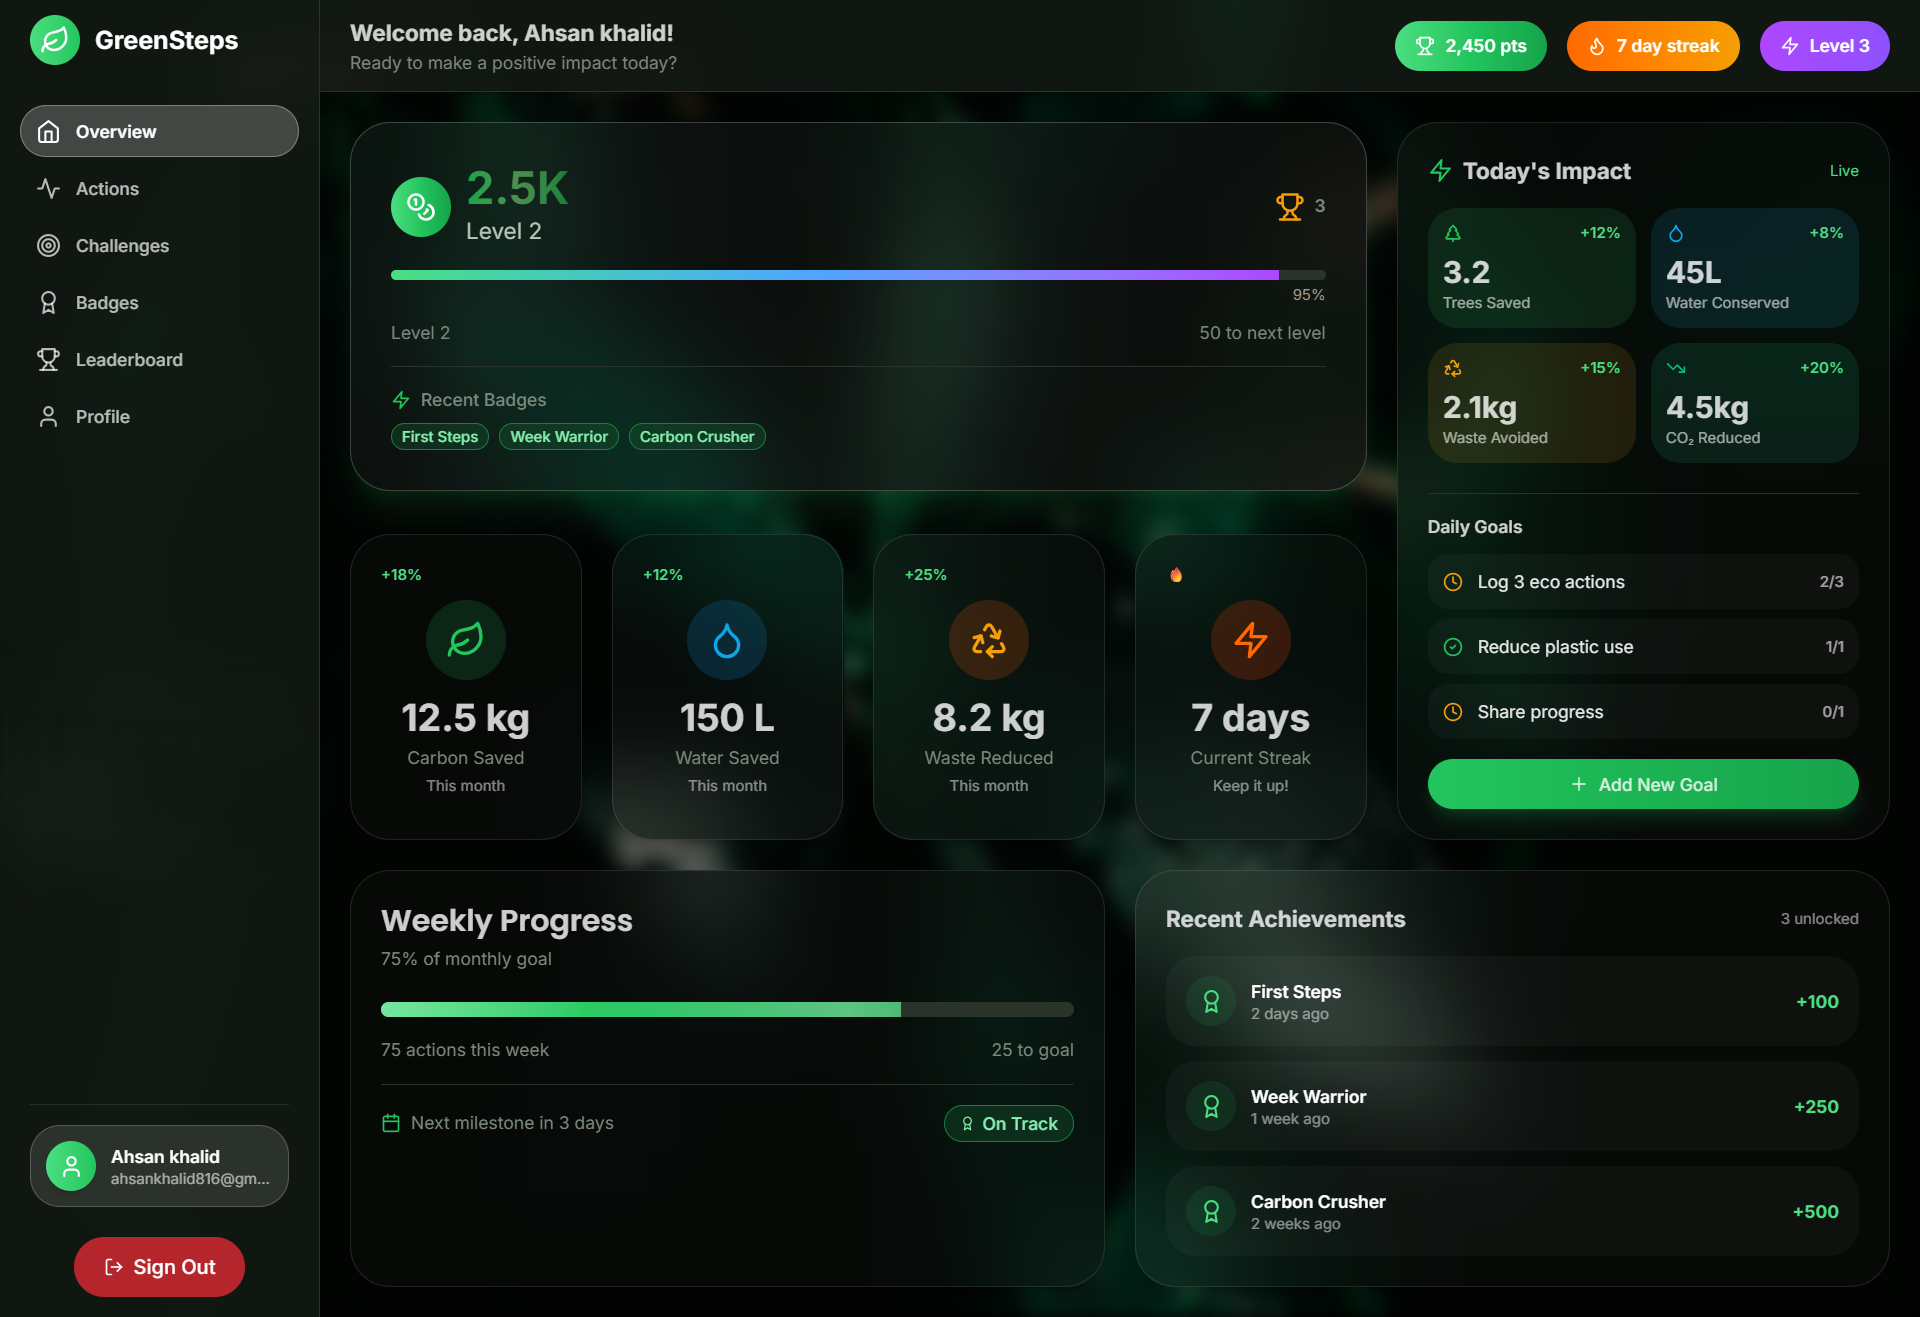Toggle the Reduce plastic use goal check
This screenshot has height=1317, width=1920.
1453,647
